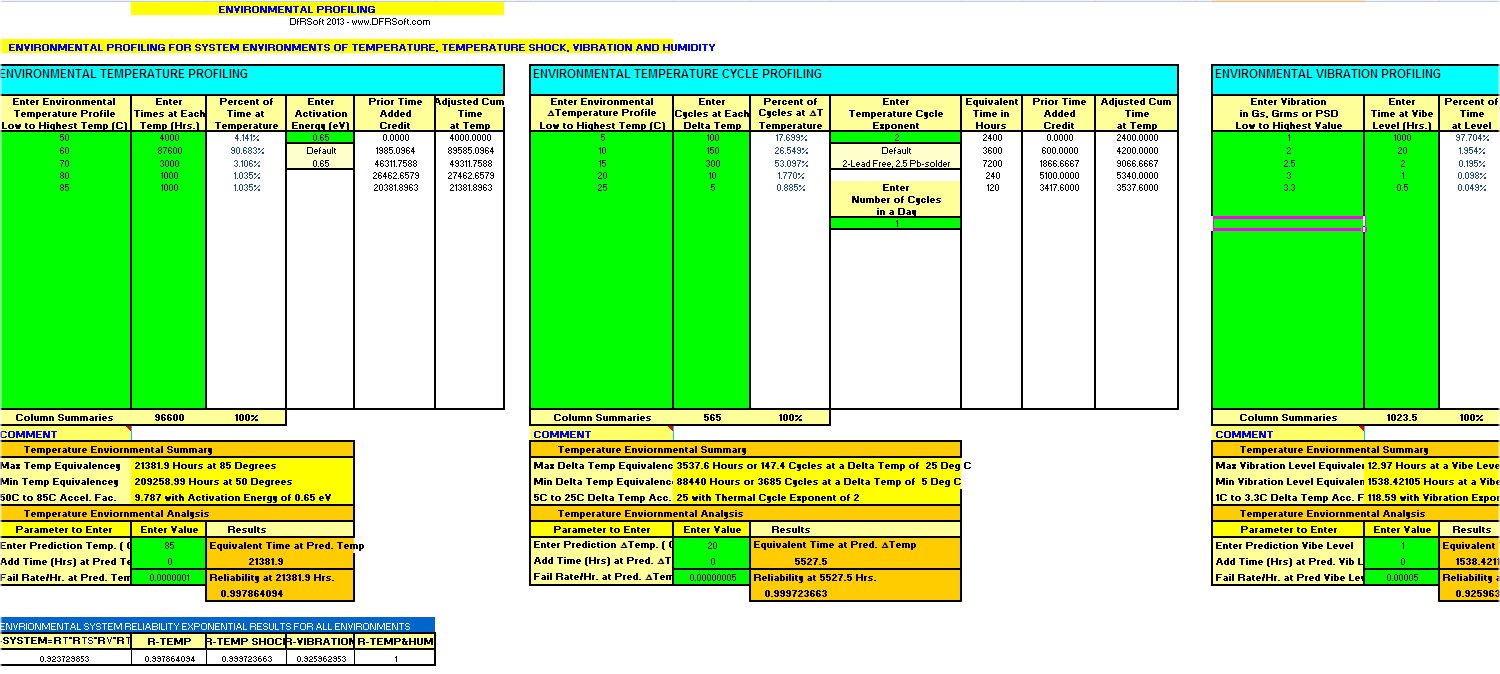Select the 1.954% percent of time cell
Viewport: 1500px width, 674px height.
pyautogui.click(x=1471, y=150)
